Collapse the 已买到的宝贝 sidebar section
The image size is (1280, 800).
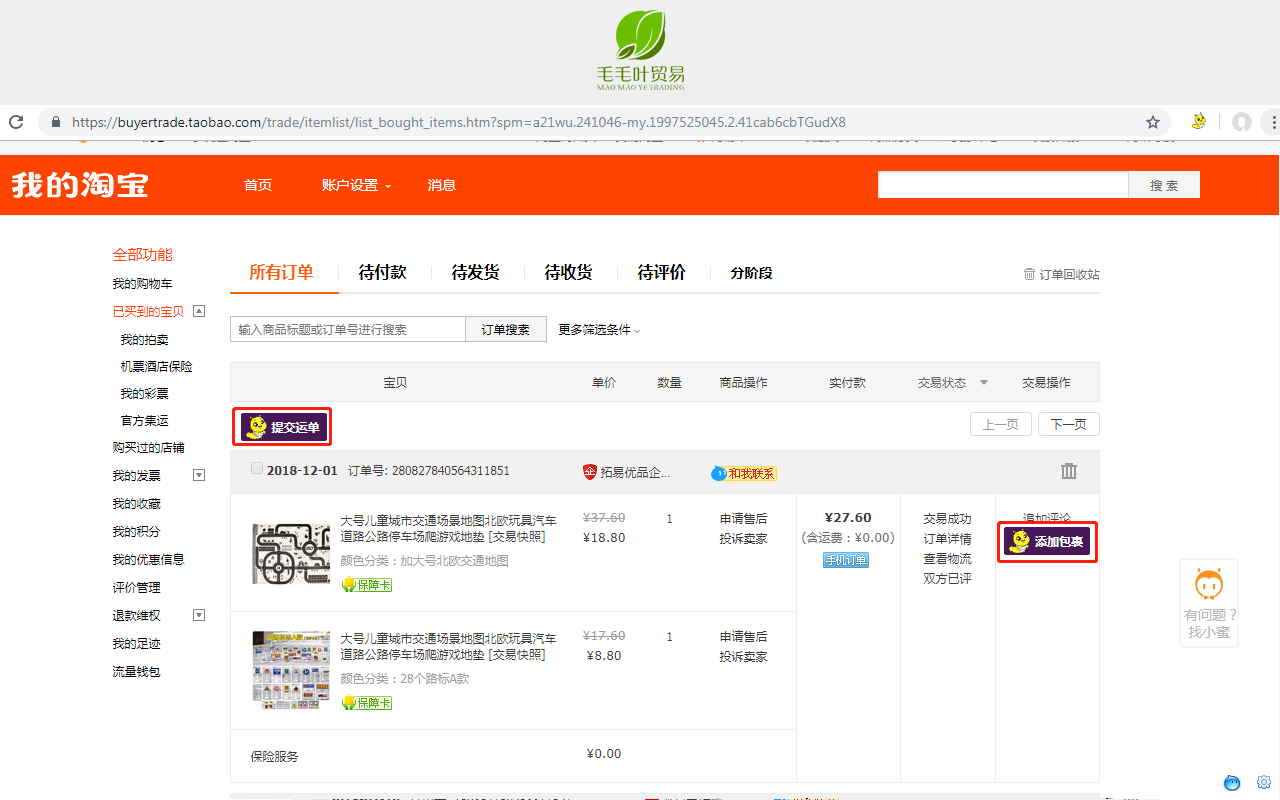[198, 310]
